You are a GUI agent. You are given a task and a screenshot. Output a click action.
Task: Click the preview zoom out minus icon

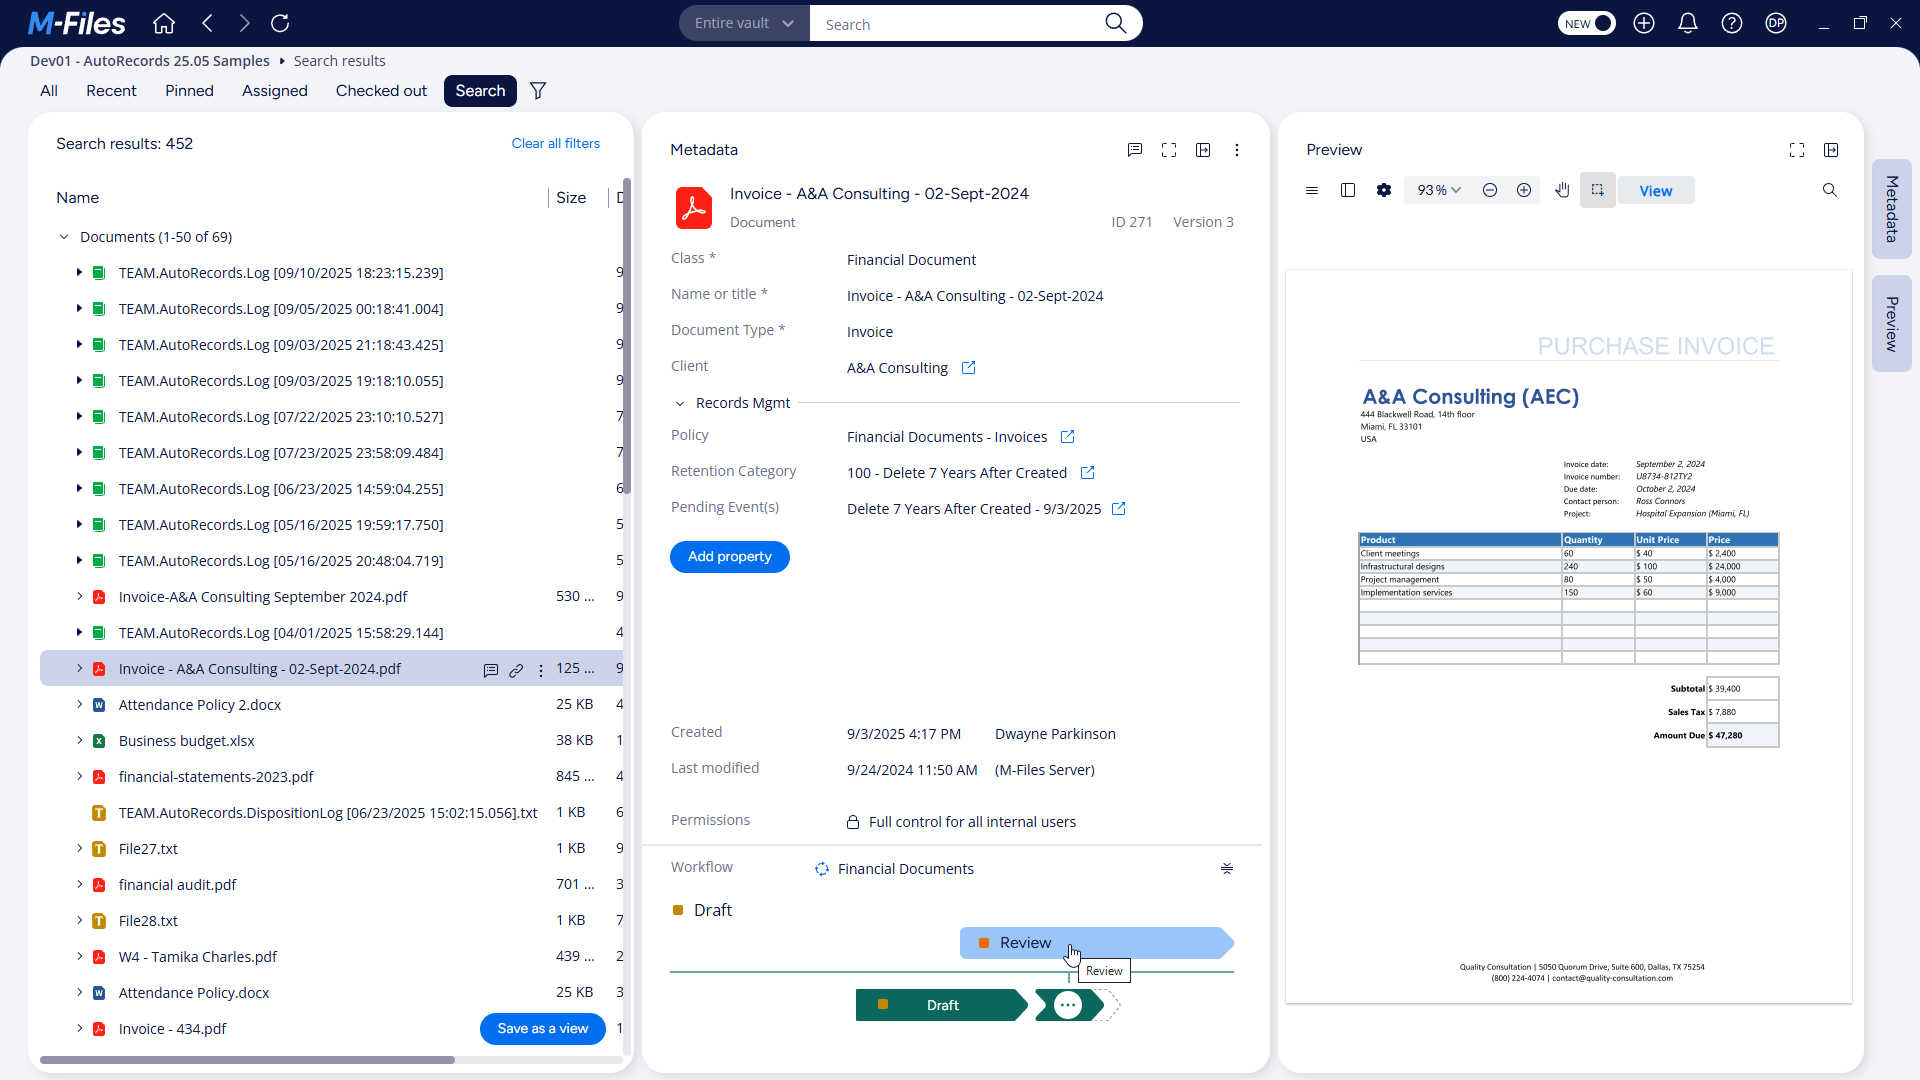[x=1489, y=190]
